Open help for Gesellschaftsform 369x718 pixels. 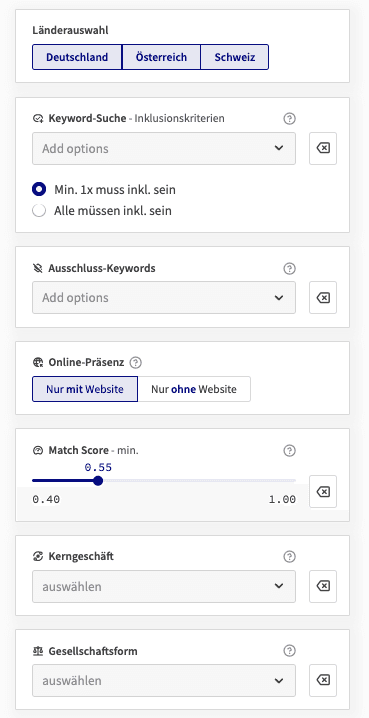pyautogui.click(x=289, y=651)
